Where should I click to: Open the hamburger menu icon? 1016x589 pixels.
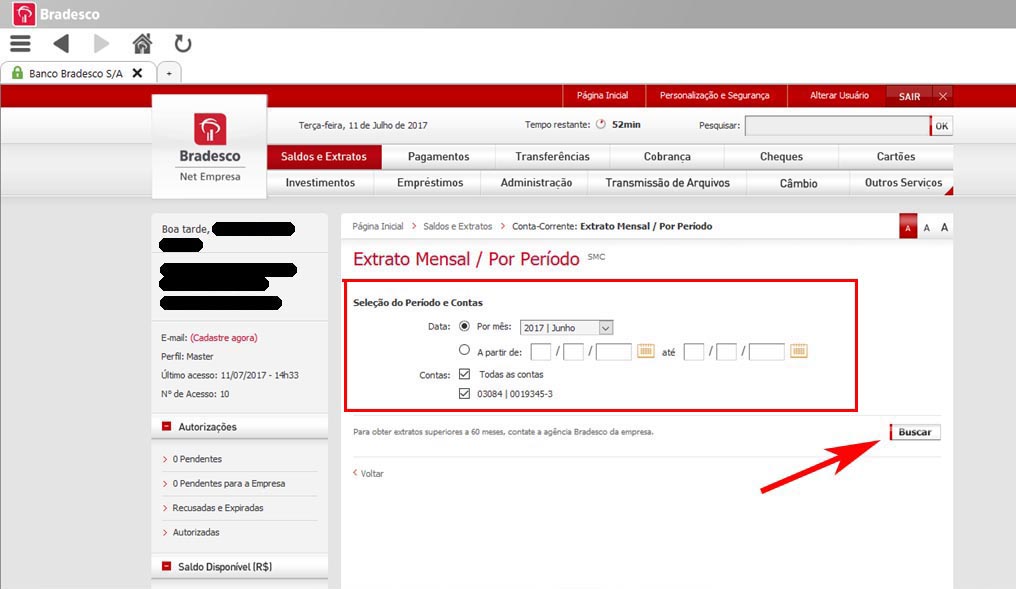point(20,43)
